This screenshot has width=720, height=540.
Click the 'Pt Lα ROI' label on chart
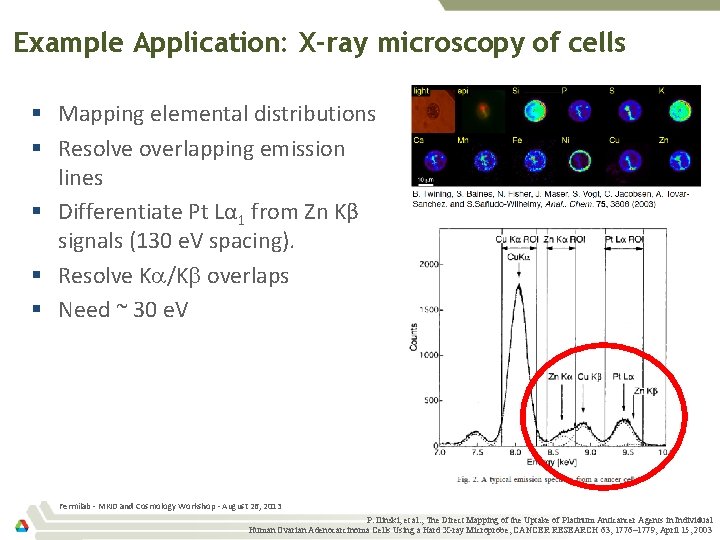click(x=624, y=239)
